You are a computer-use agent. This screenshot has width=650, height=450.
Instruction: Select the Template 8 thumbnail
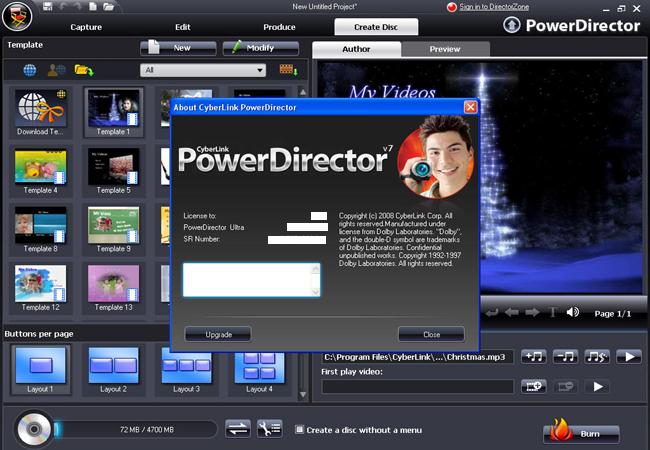pos(40,229)
